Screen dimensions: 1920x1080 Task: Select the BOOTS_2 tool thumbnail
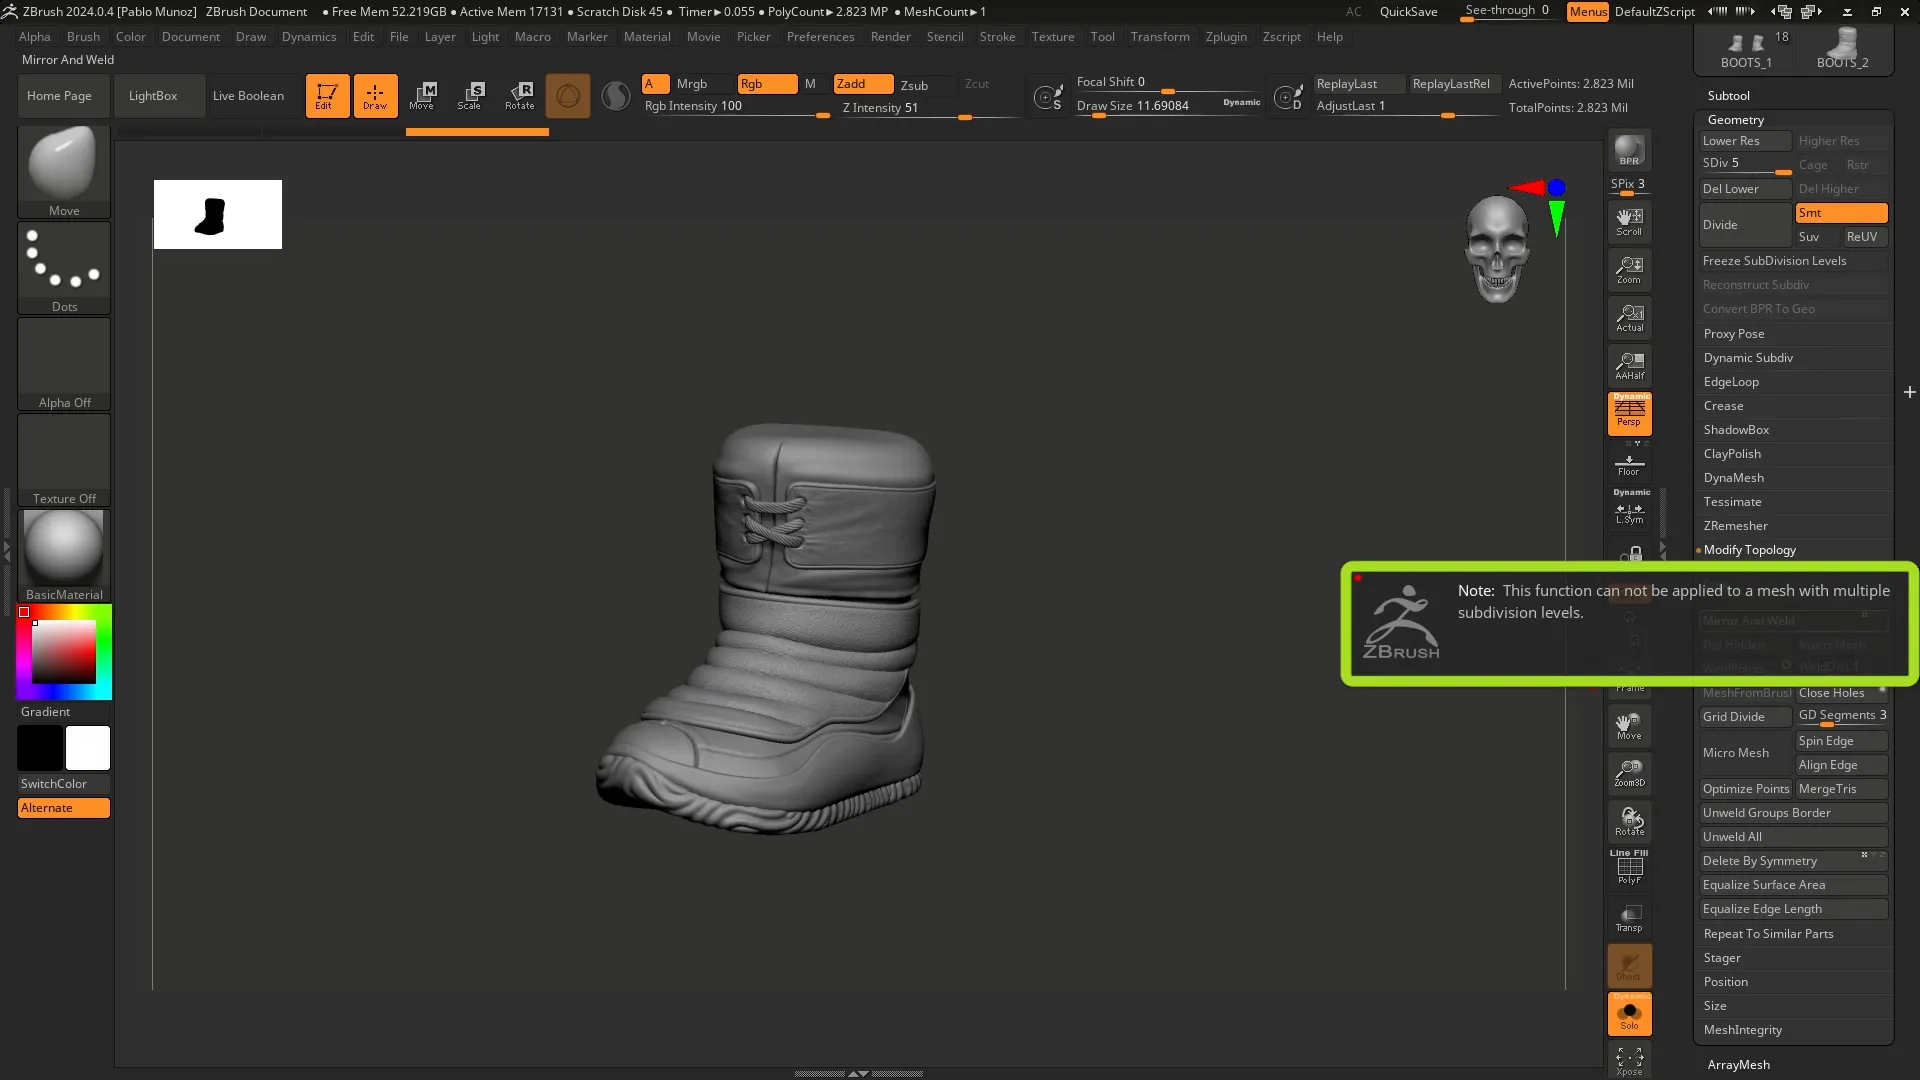[1842, 48]
